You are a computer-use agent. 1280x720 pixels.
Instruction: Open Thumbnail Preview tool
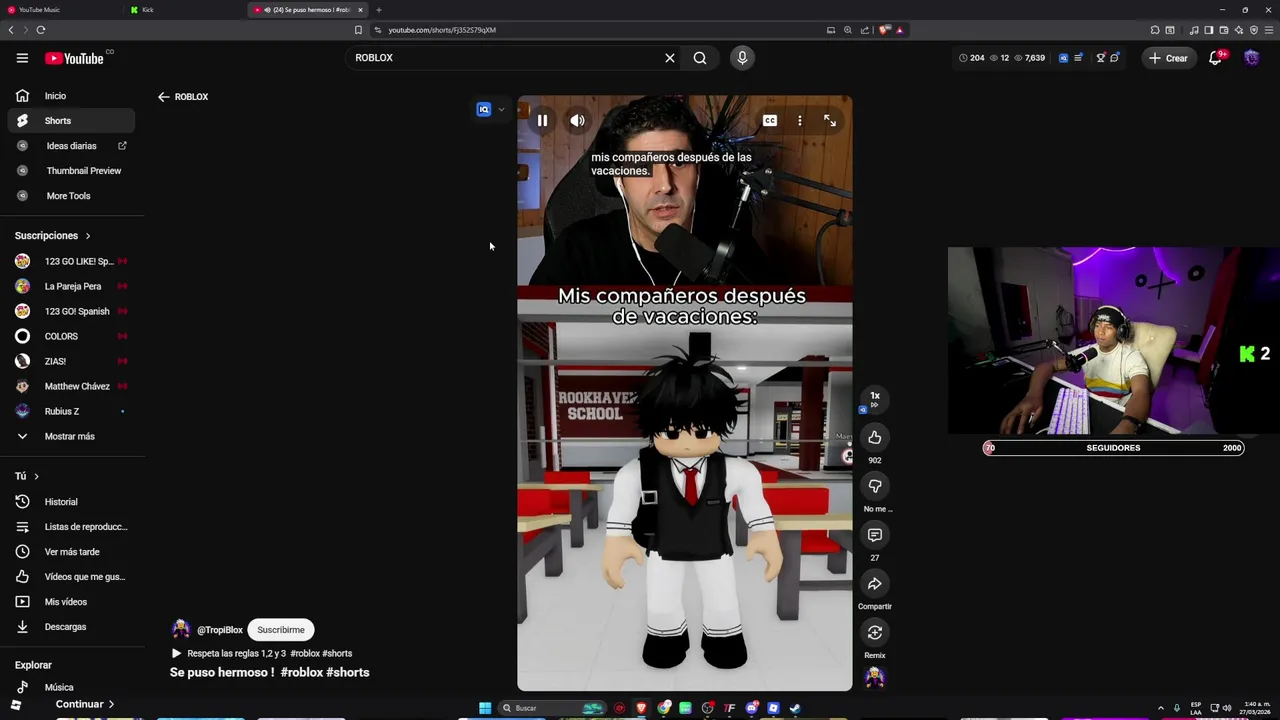[x=71, y=171]
